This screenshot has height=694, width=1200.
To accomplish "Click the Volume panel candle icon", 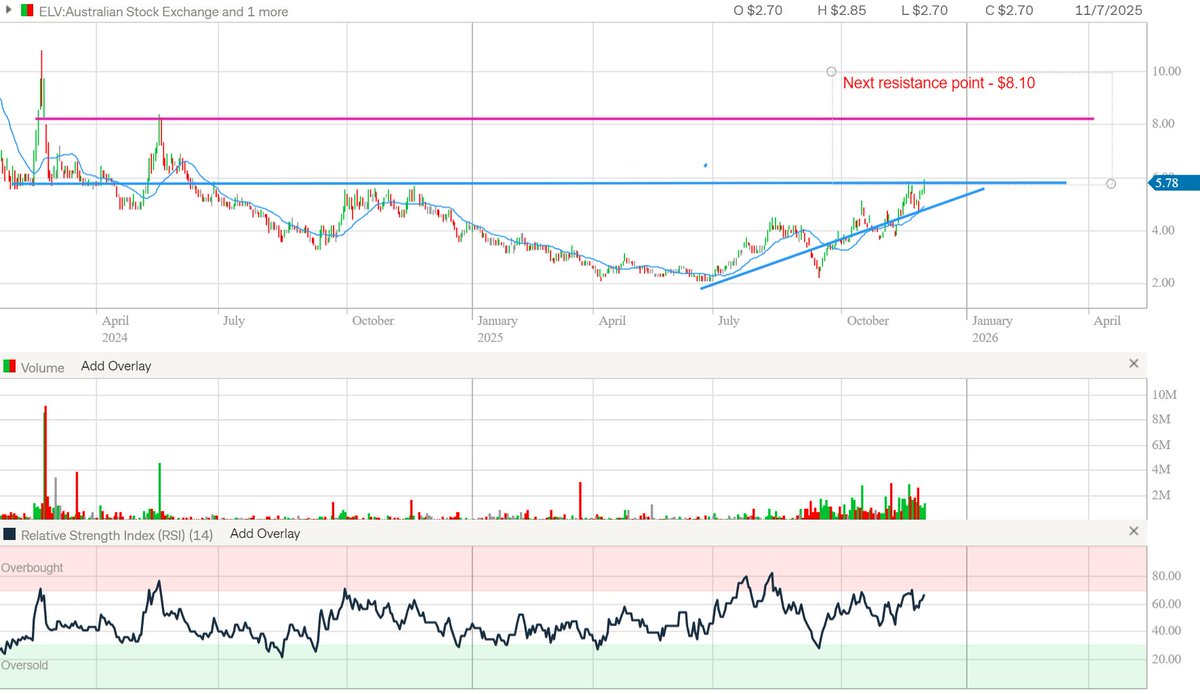I will (x=11, y=367).
